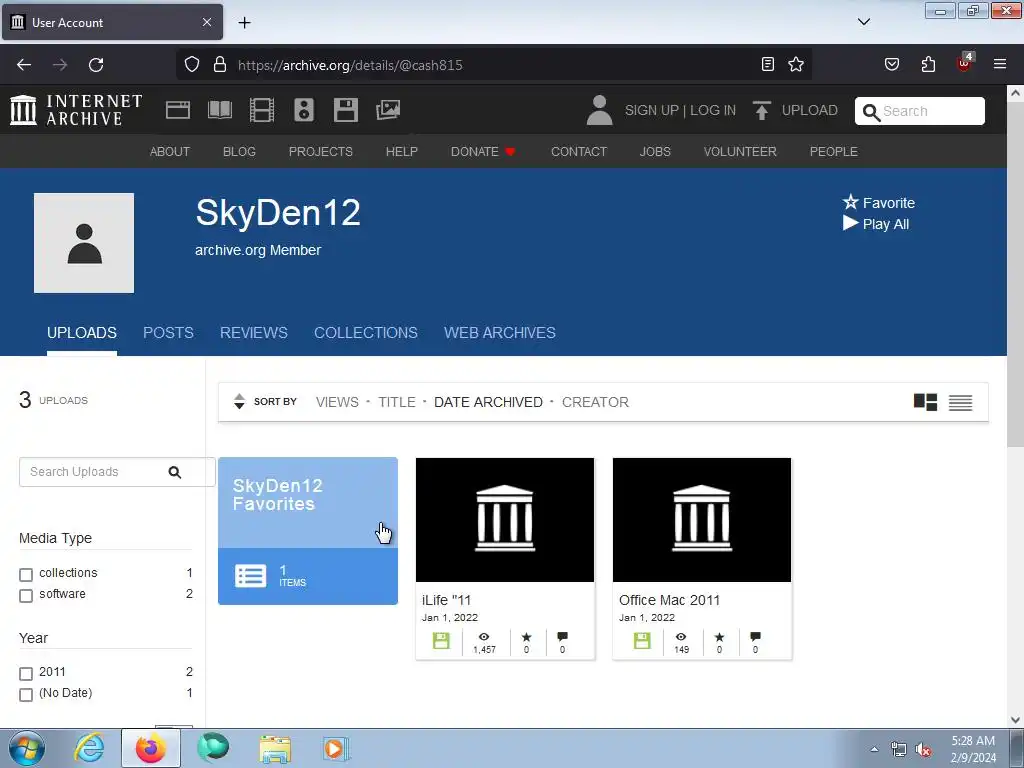Screen dimensions: 1024x768
Task: Open the PROJECTS menu item
Action: click(x=321, y=152)
